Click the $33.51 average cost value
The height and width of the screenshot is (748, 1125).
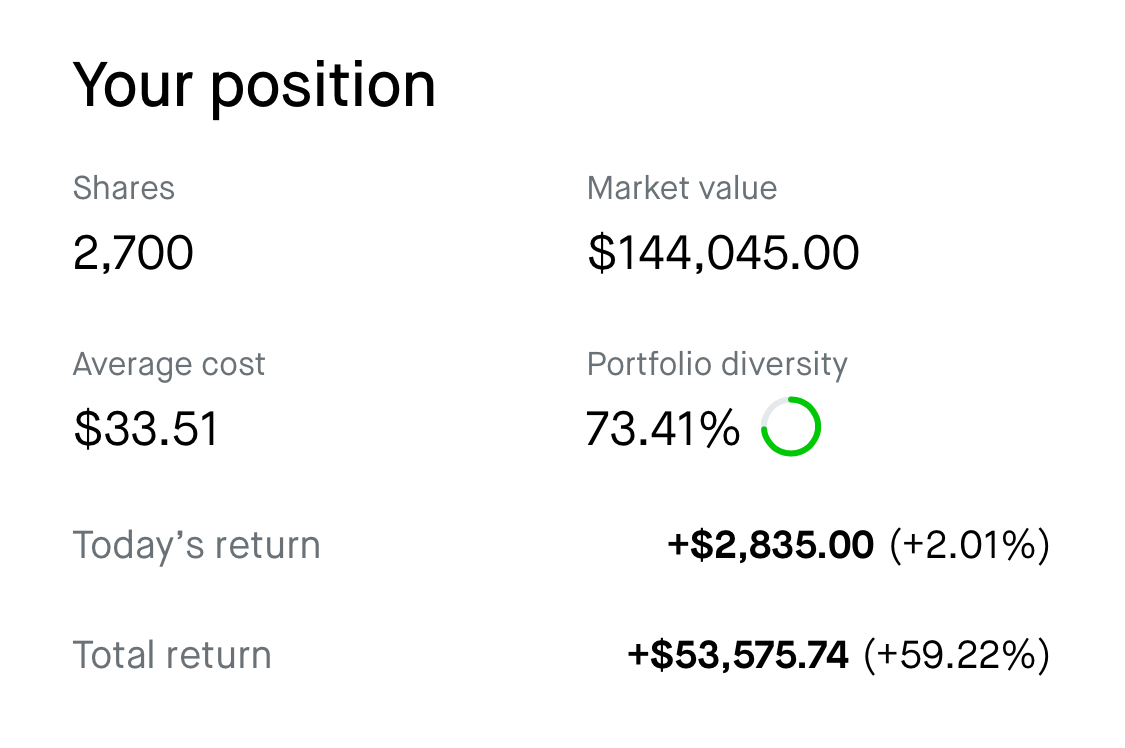click(146, 429)
